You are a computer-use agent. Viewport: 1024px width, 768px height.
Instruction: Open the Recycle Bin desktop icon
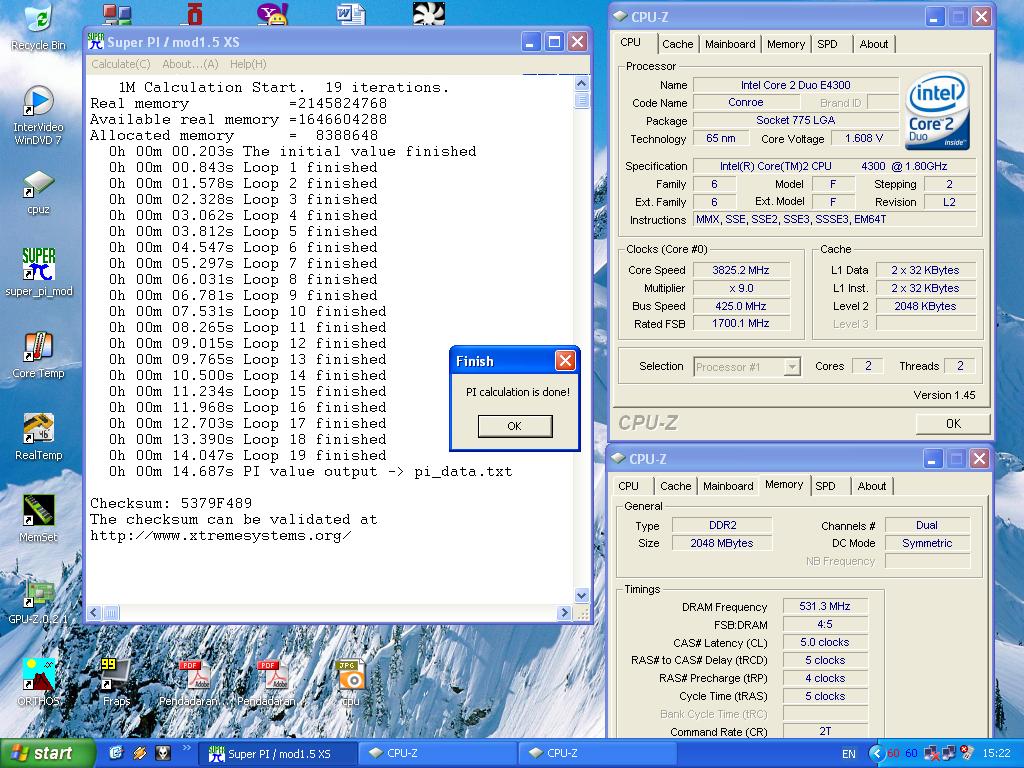(39, 26)
